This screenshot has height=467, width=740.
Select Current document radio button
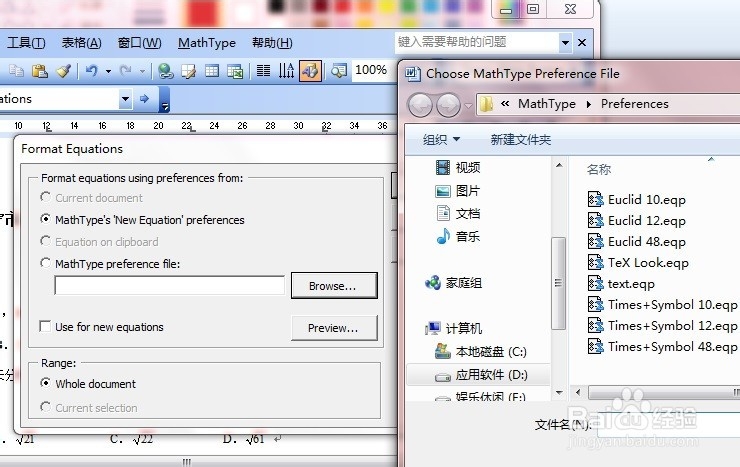(x=45, y=197)
